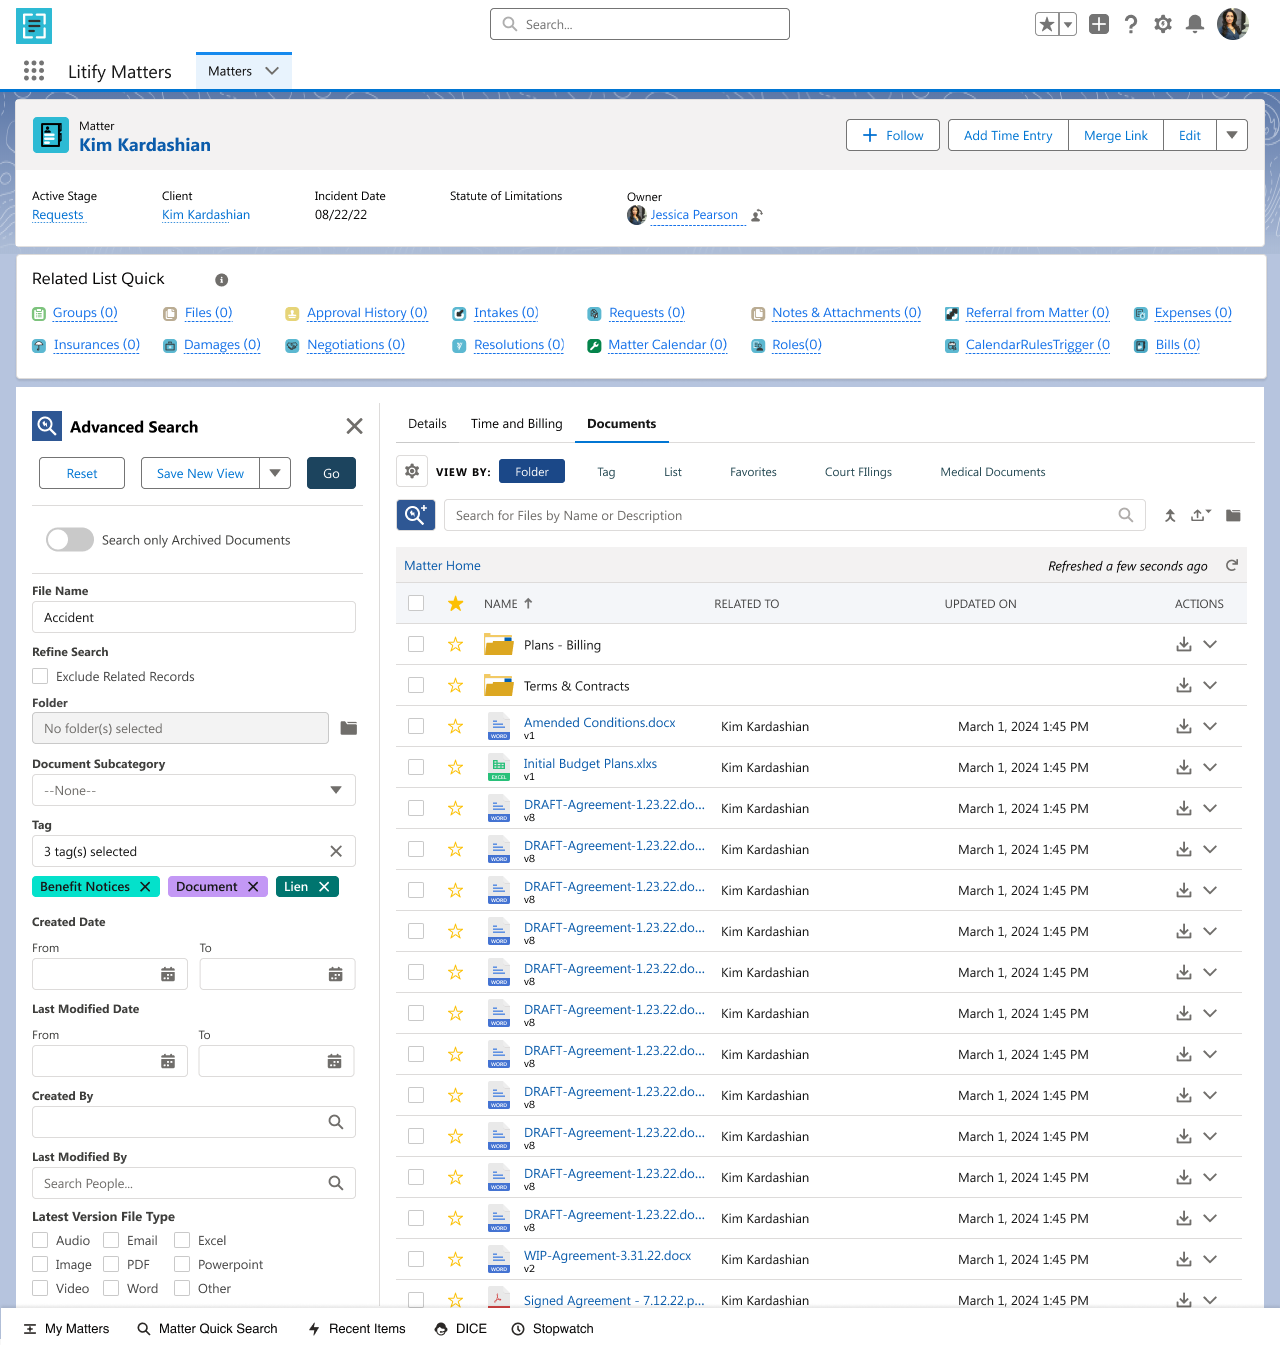Download the Plans - Billing folder

point(1184,645)
